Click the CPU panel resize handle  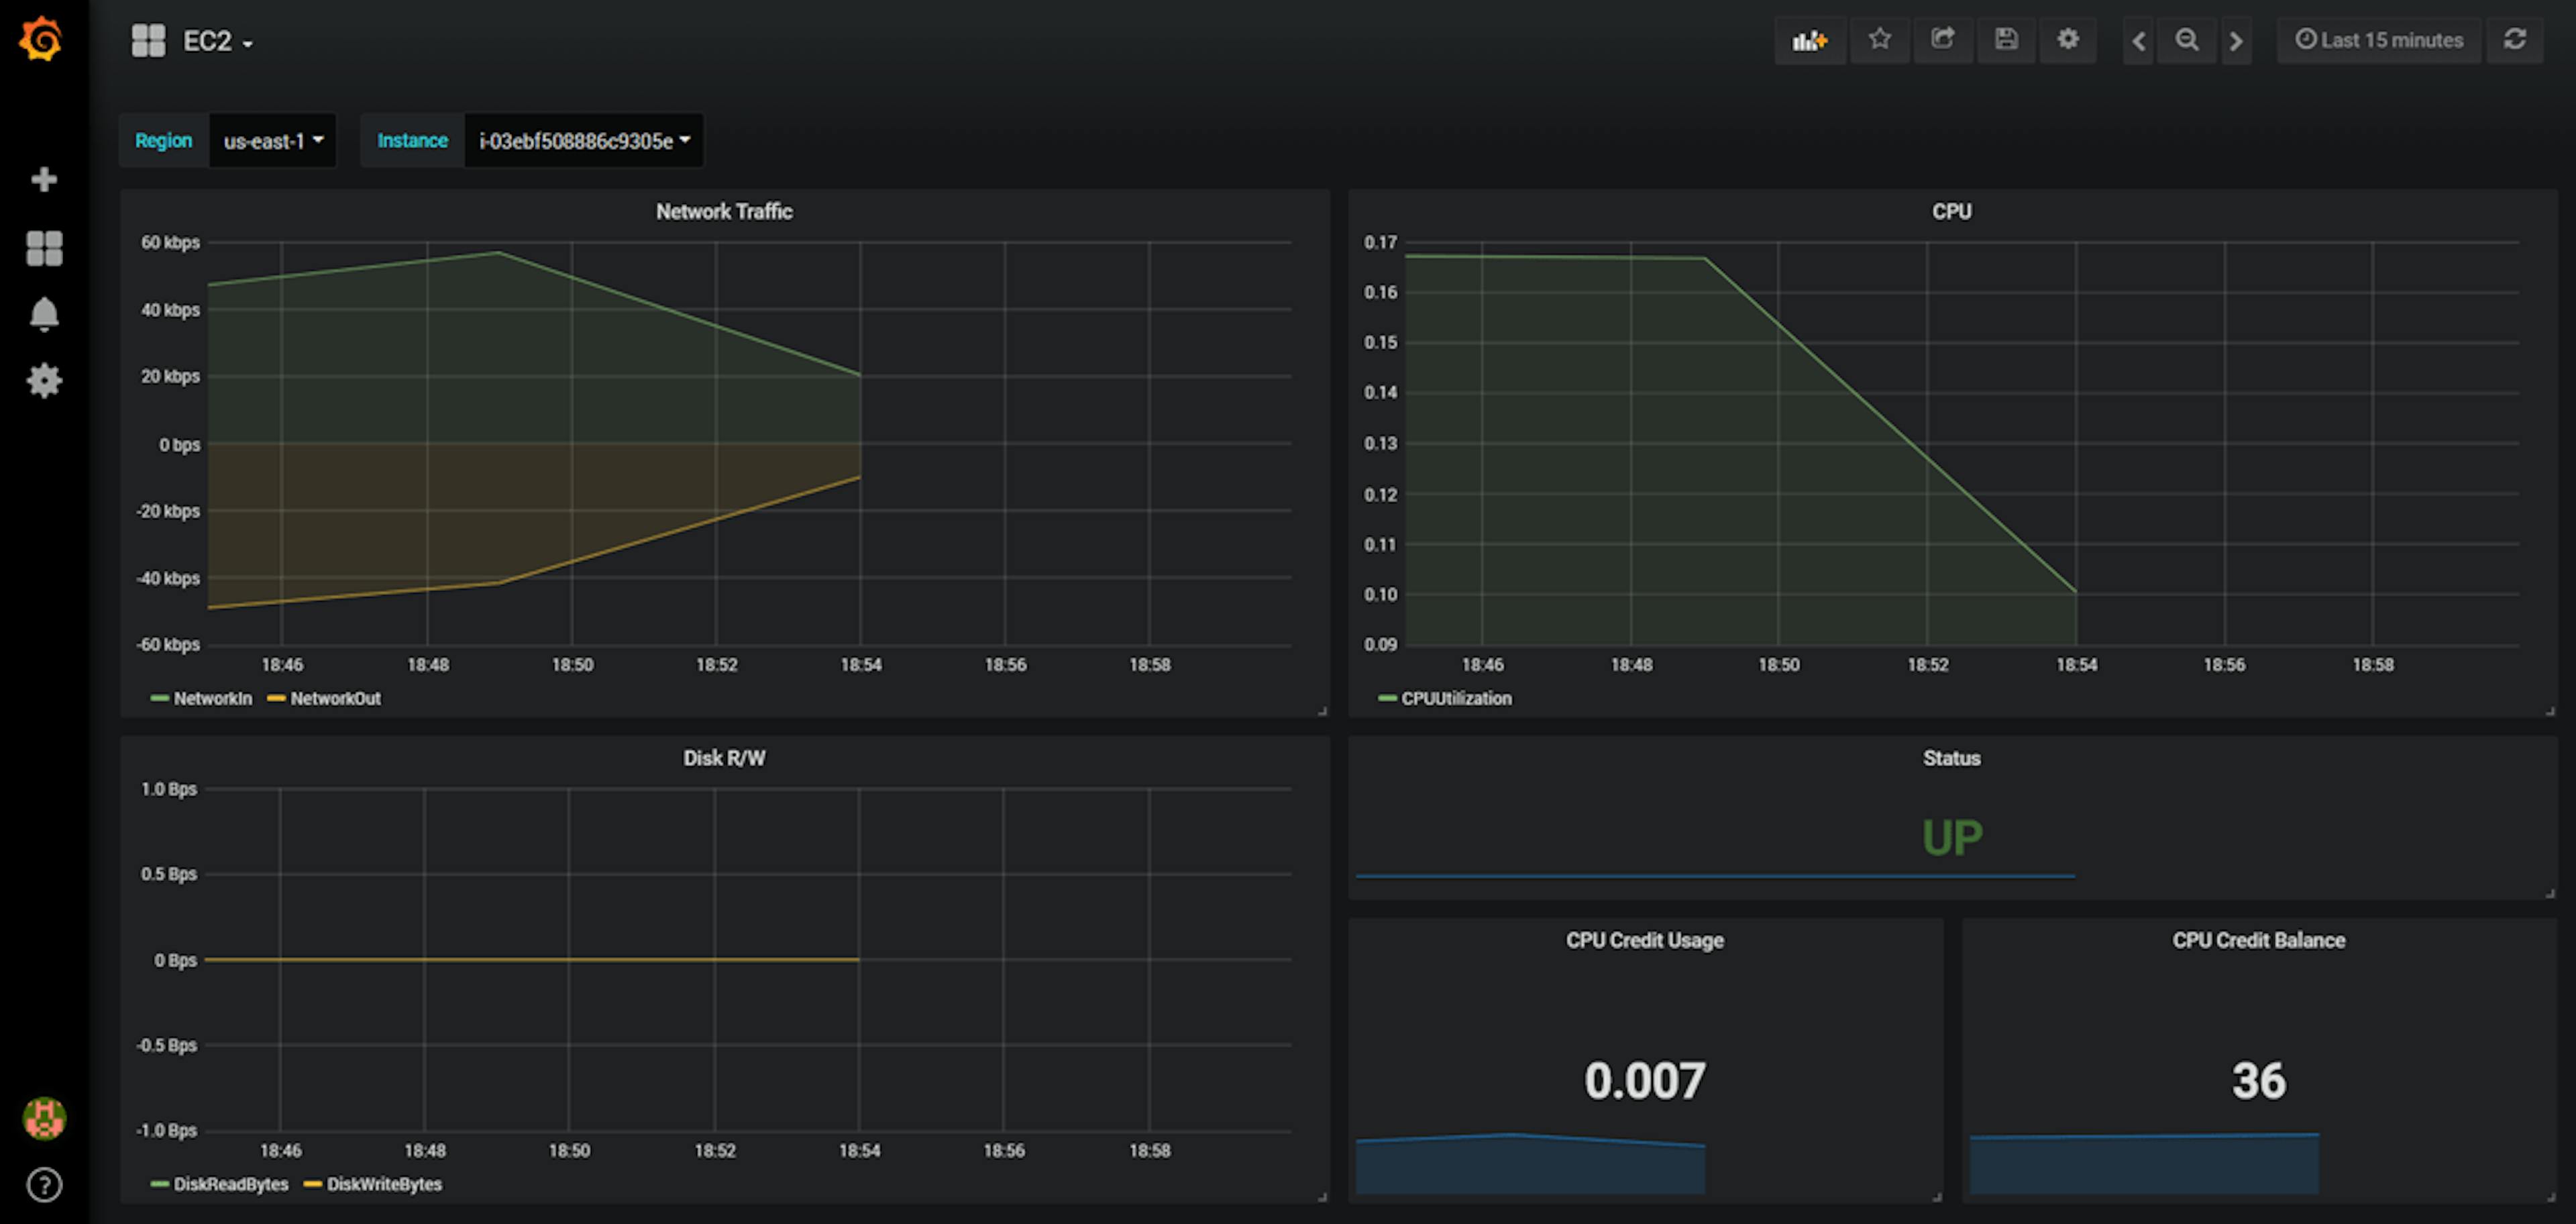2550,710
